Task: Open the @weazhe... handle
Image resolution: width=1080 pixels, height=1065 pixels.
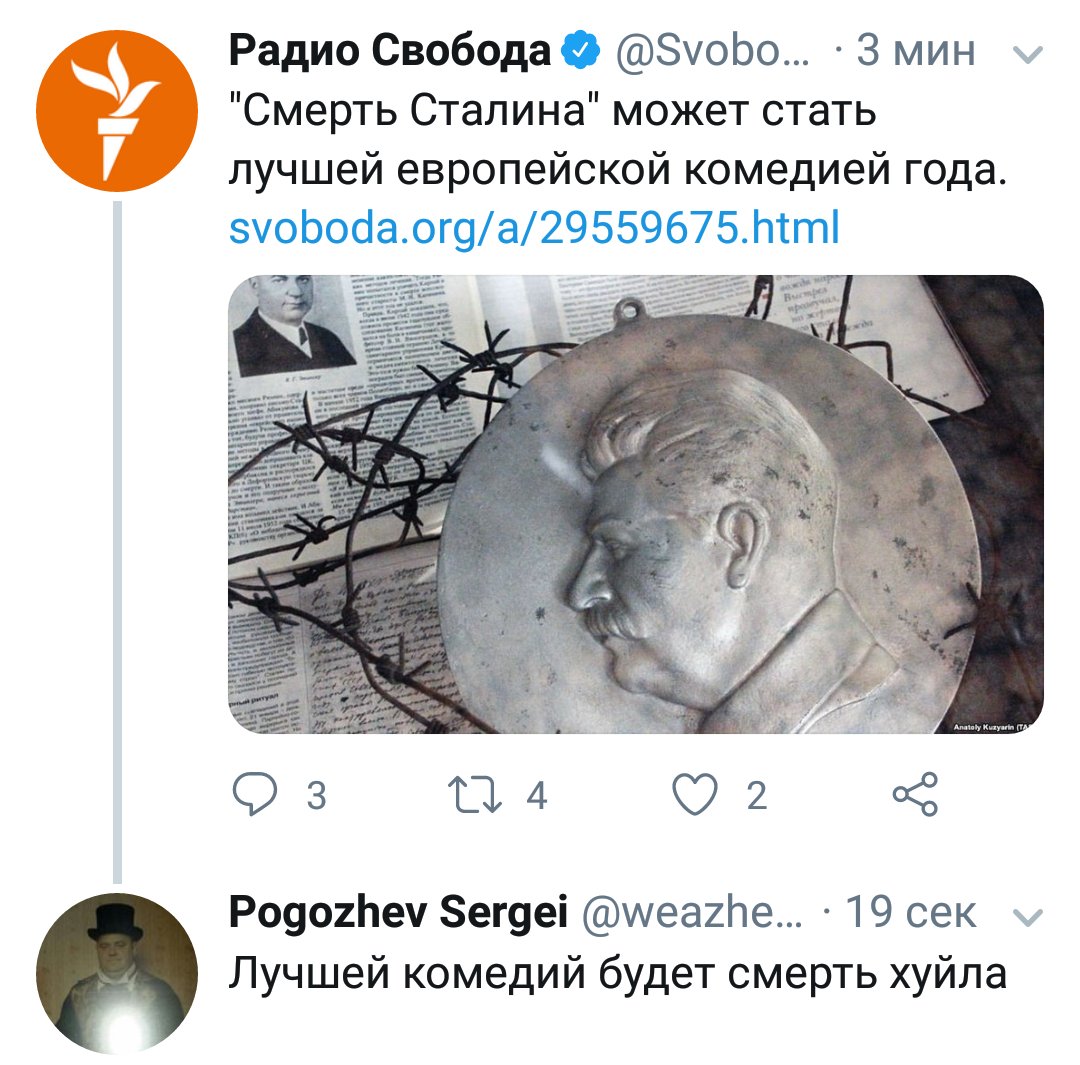Action: point(692,913)
